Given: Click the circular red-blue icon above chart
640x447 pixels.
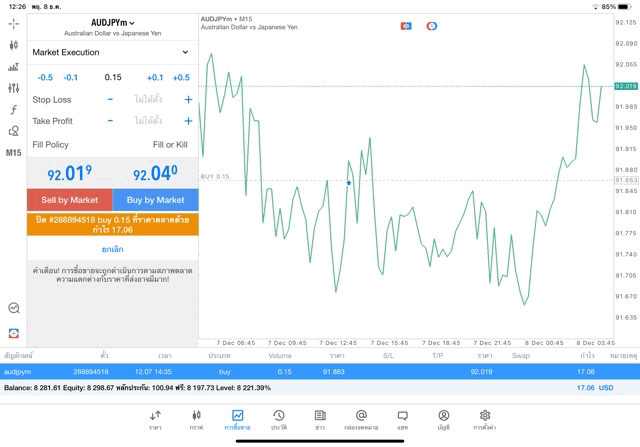Looking at the screenshot, I should (x=432, y=26).
